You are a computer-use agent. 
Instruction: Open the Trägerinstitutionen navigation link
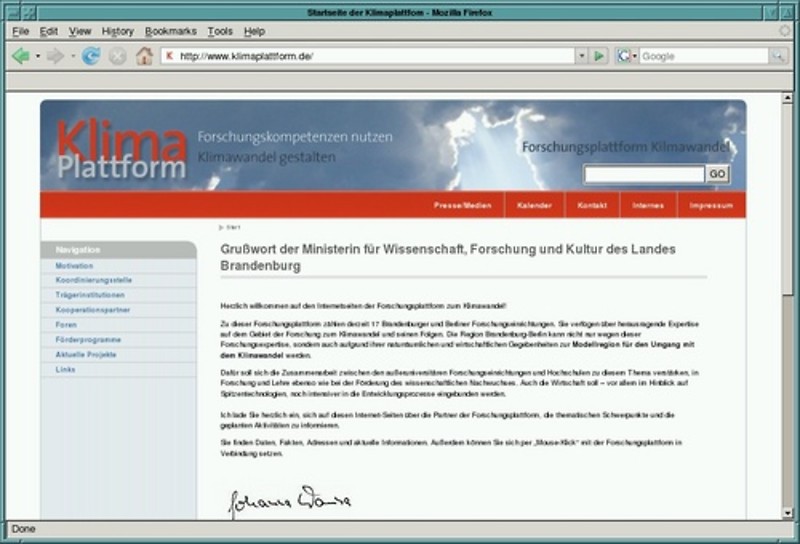tap(90, 295)
